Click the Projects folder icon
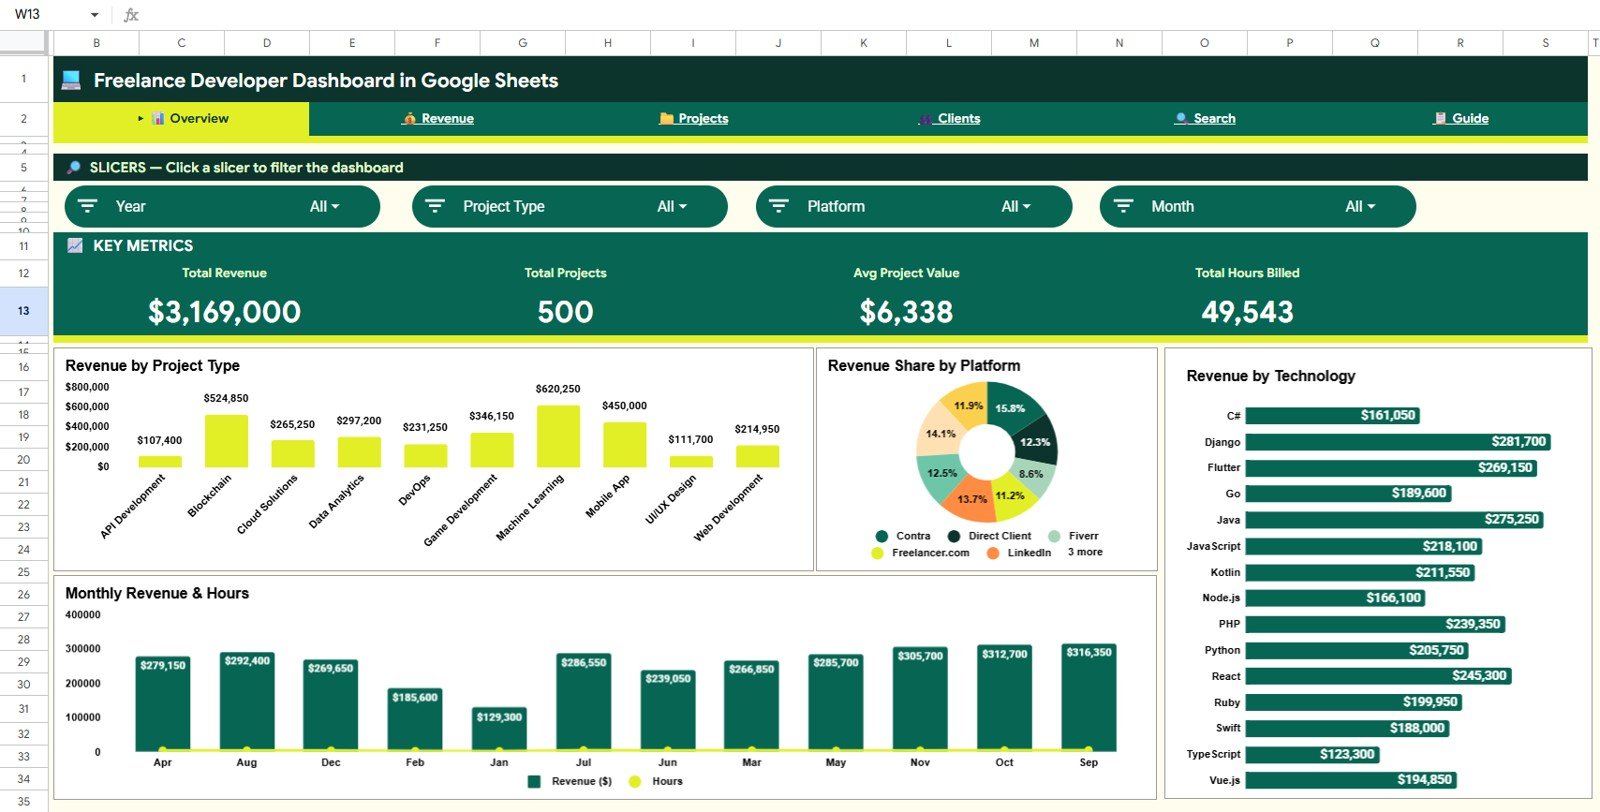The width and height of the screenshot is (1600, 812). coord(666,118)
